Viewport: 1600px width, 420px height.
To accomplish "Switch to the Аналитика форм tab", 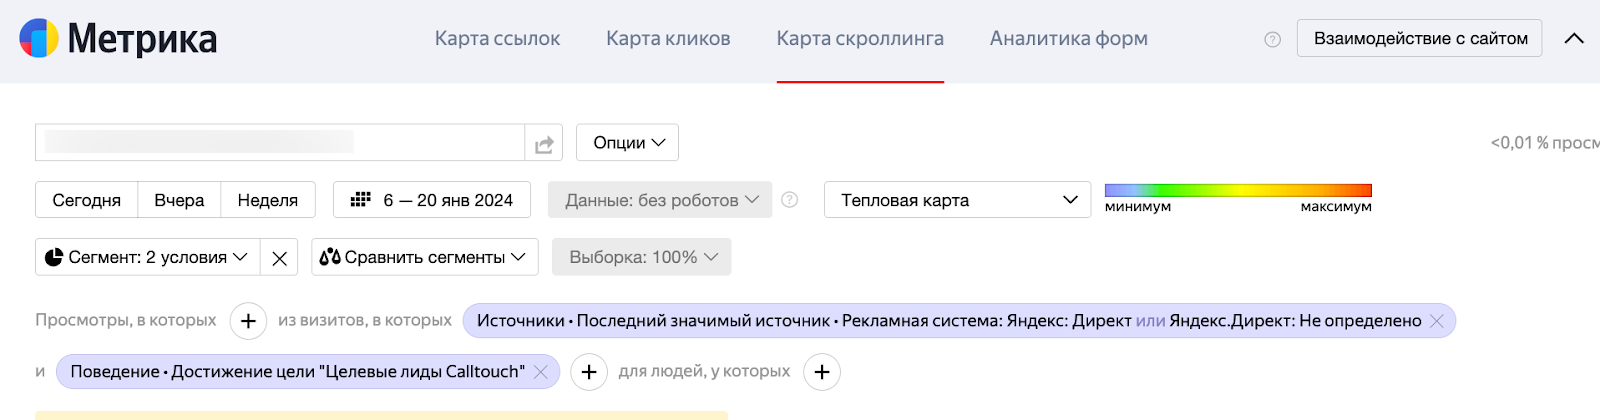I will click(1069, 39).
